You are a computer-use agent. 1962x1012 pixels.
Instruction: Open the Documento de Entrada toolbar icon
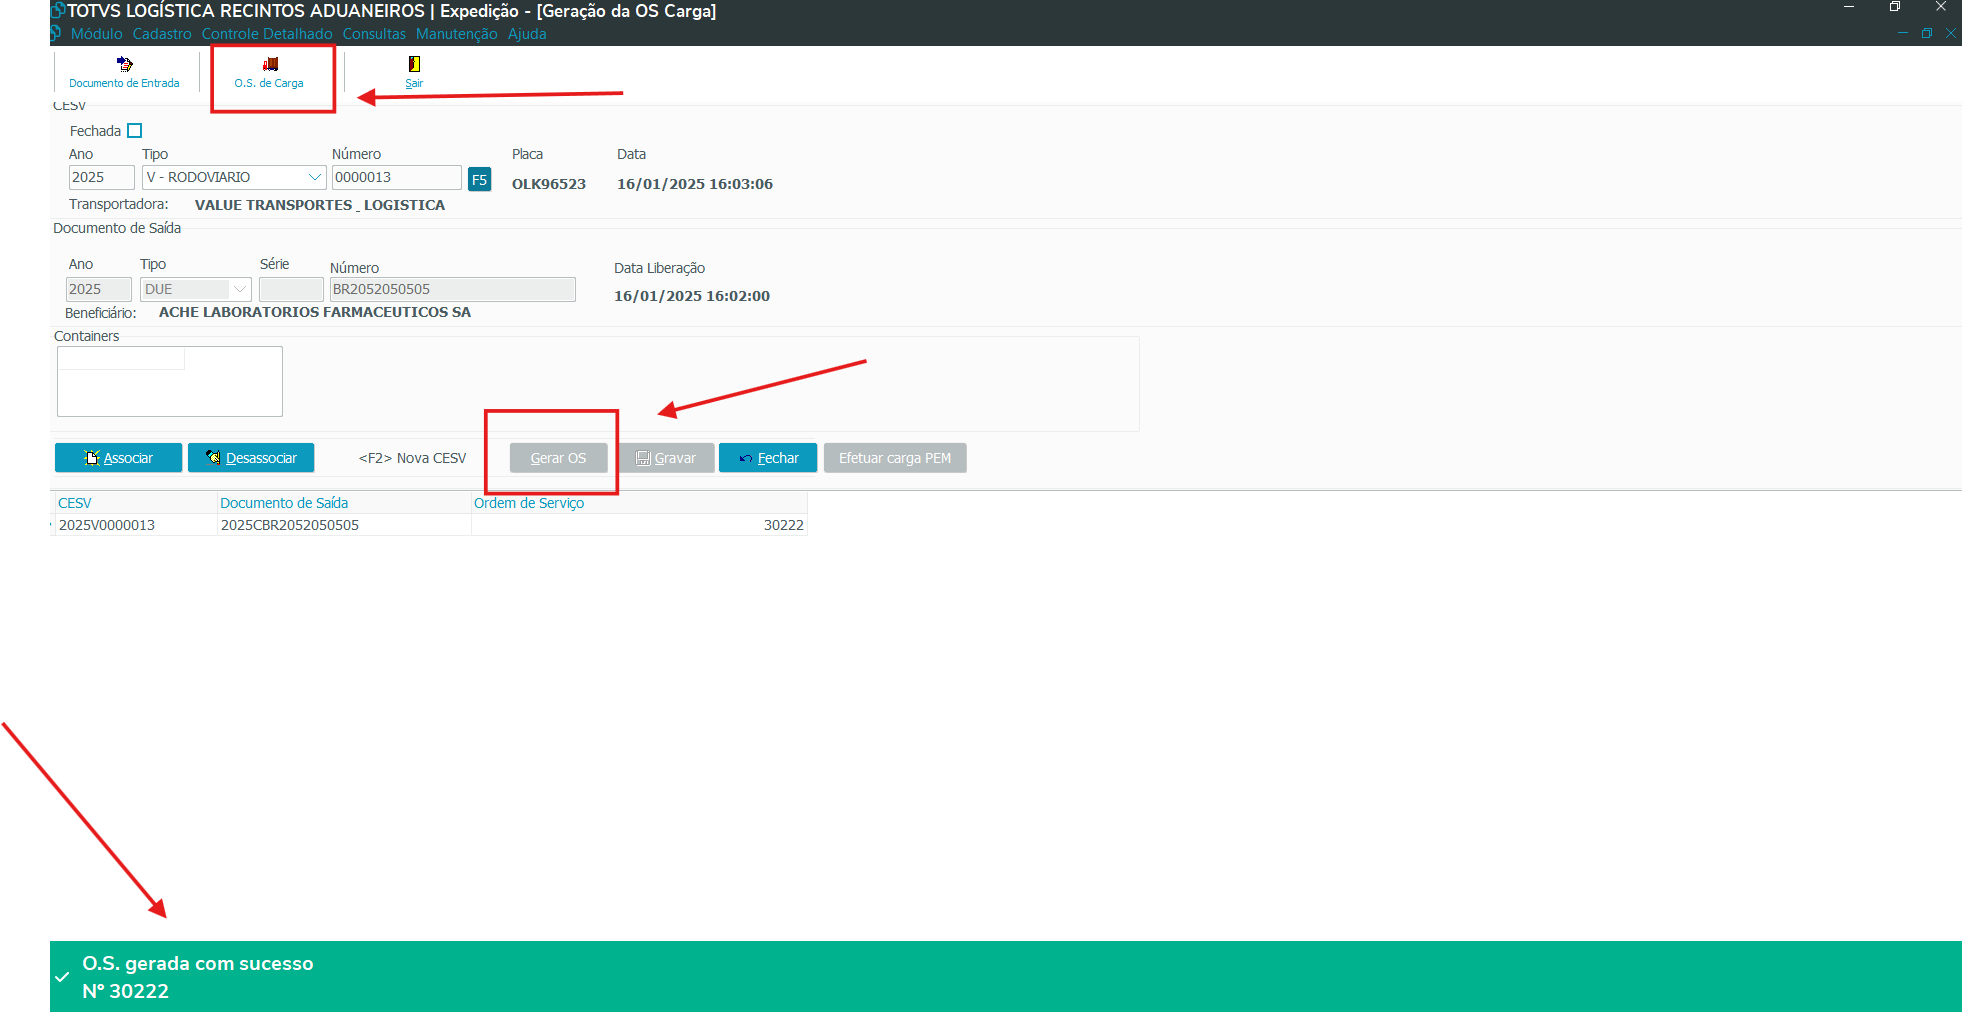pyautogui.click(x=124, y=72)
